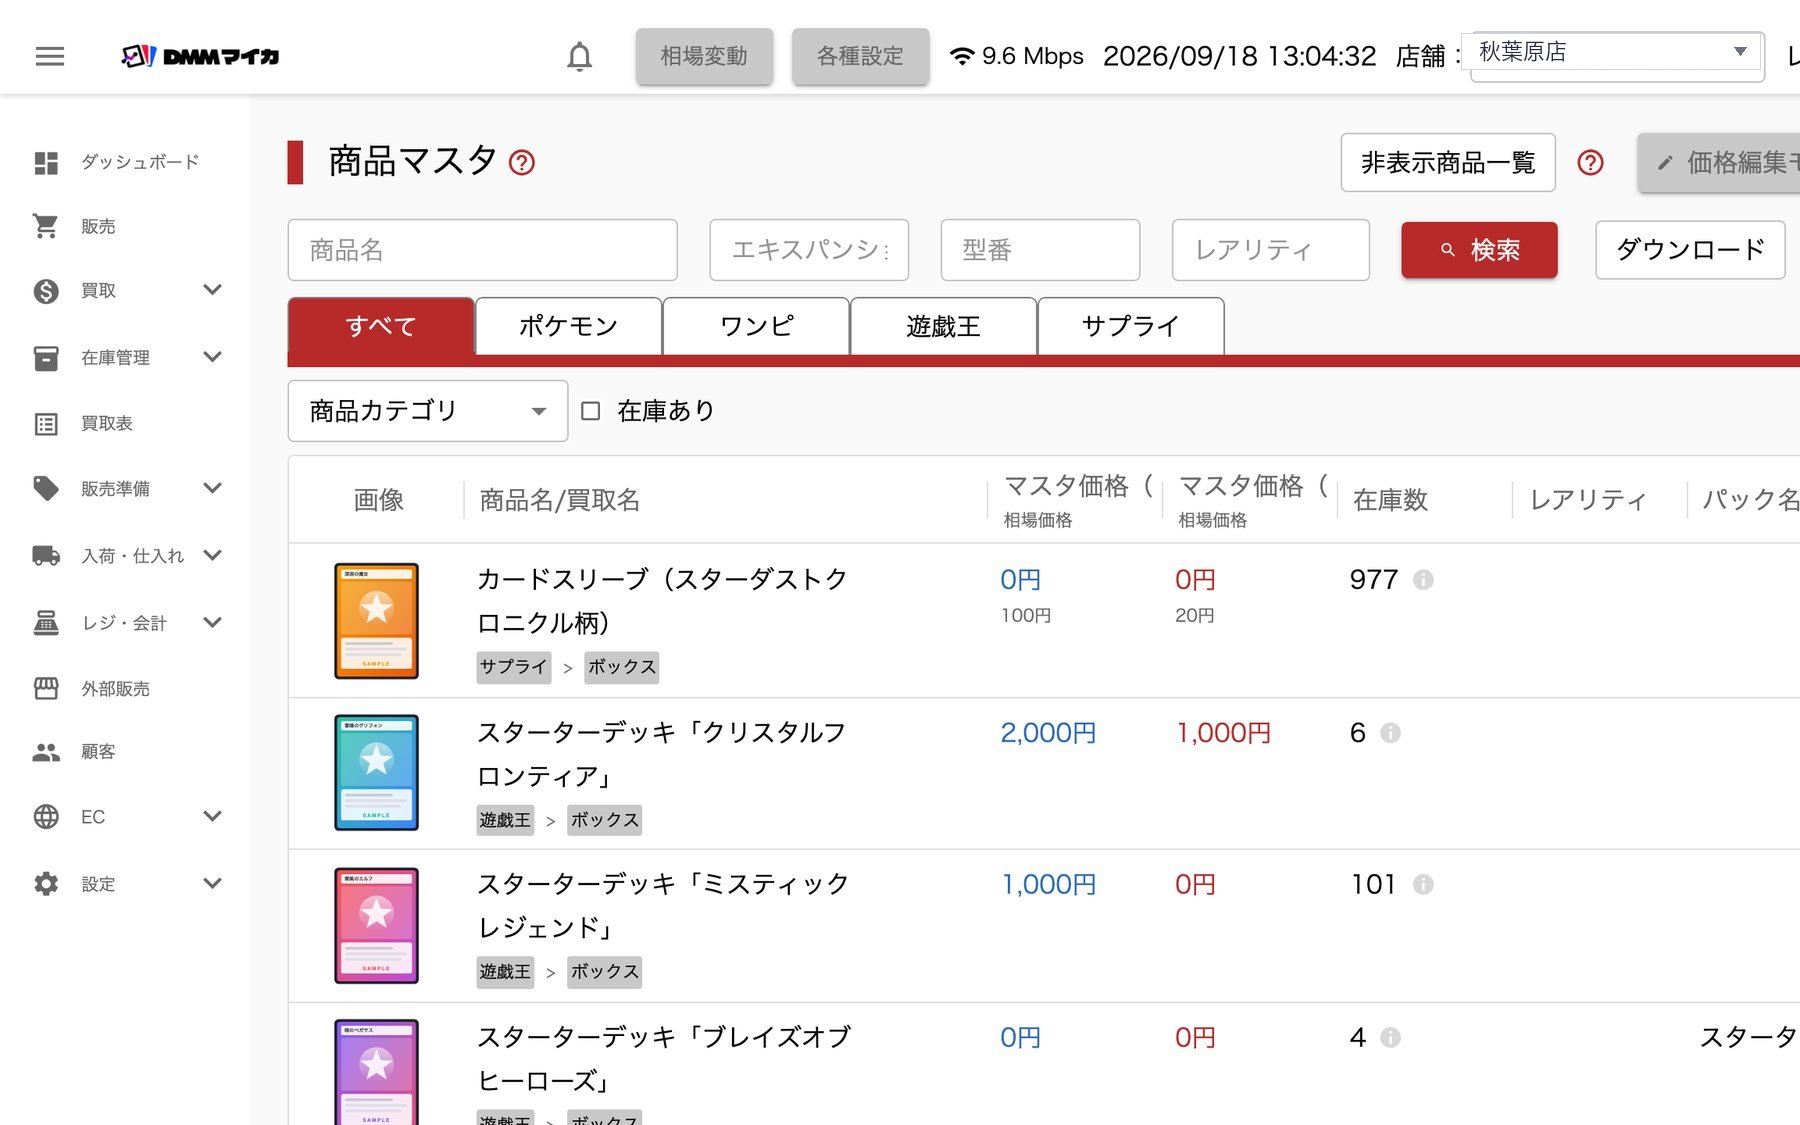Image resolution: width=1800 pixels, height=1125 pixels.
Task: Open the orange カードスリーブ product thumbnail
Action: tap(376, 621)
